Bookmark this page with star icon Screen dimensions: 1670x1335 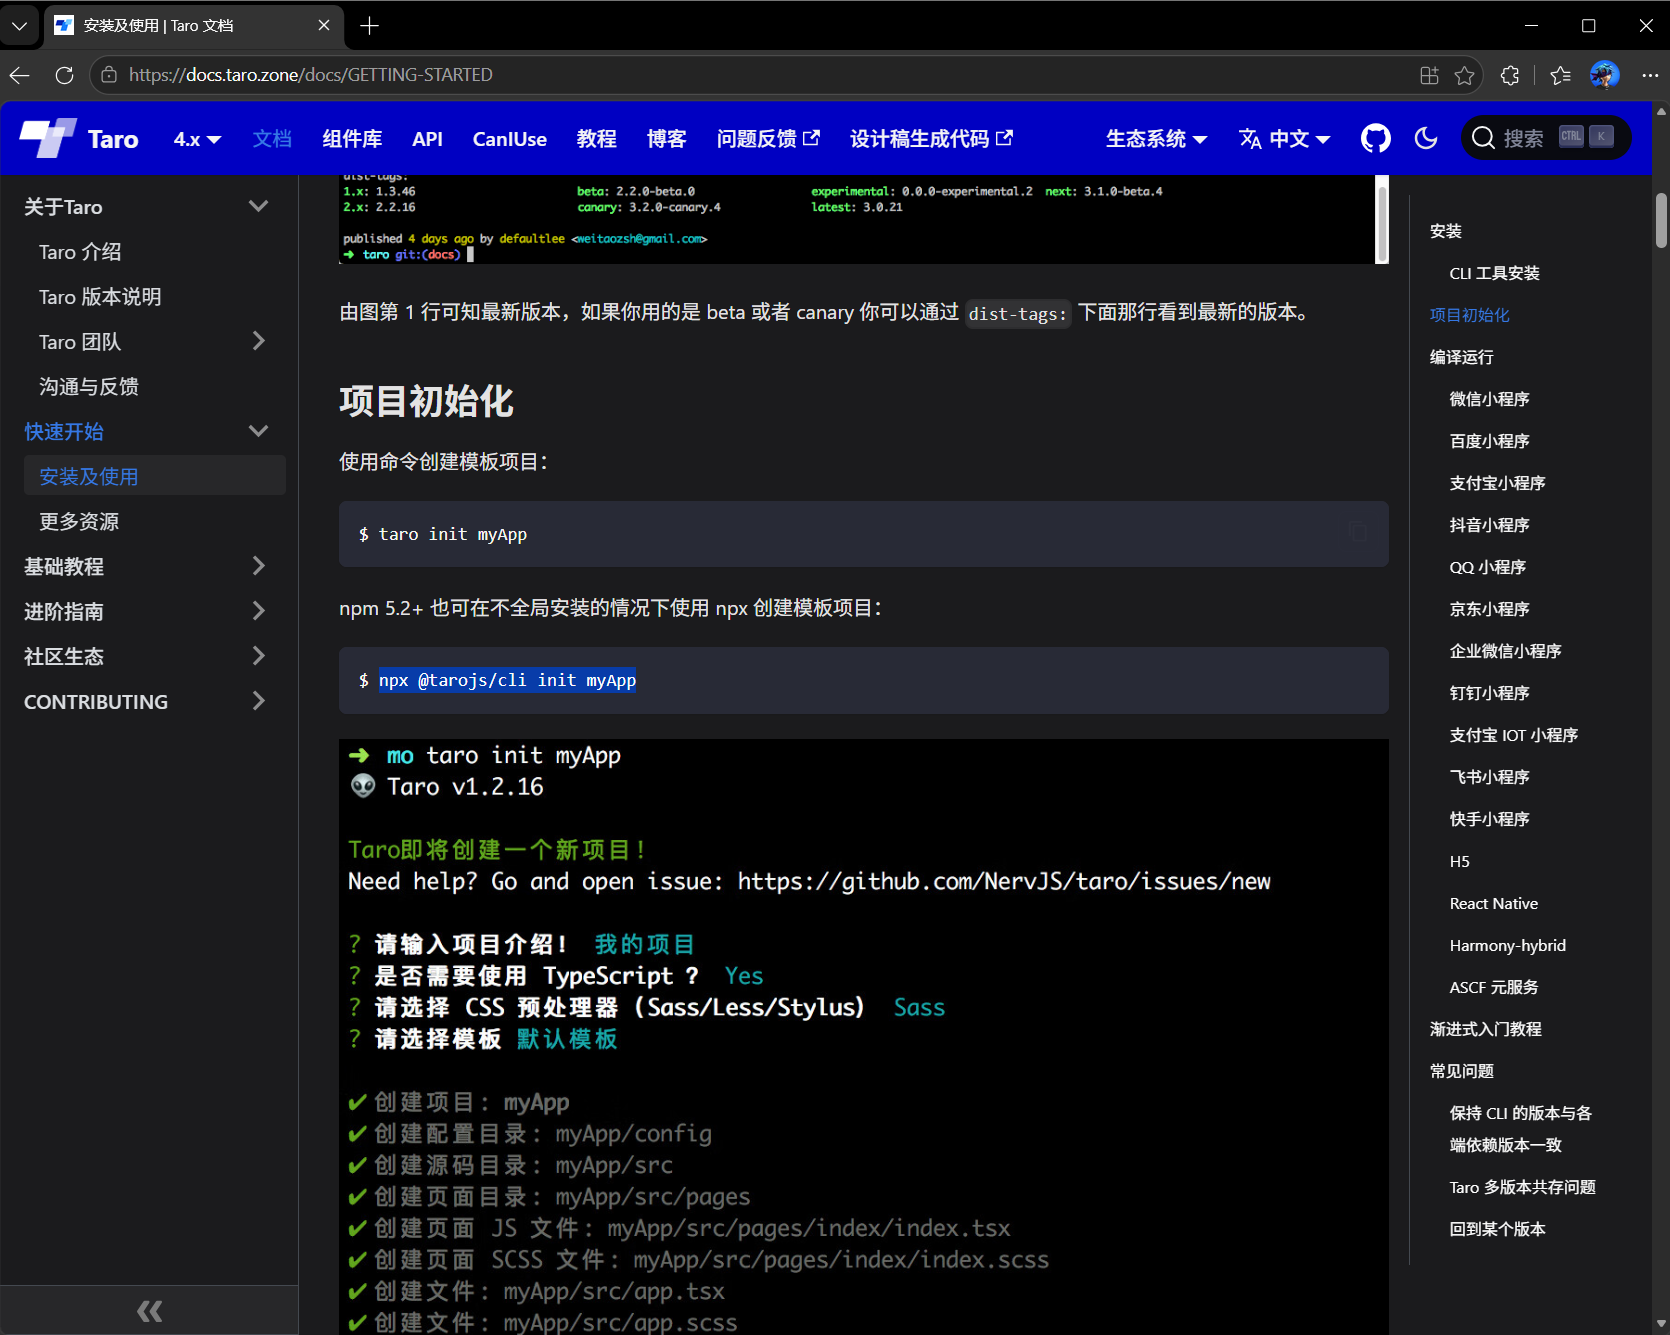[x=1465, y=75]
